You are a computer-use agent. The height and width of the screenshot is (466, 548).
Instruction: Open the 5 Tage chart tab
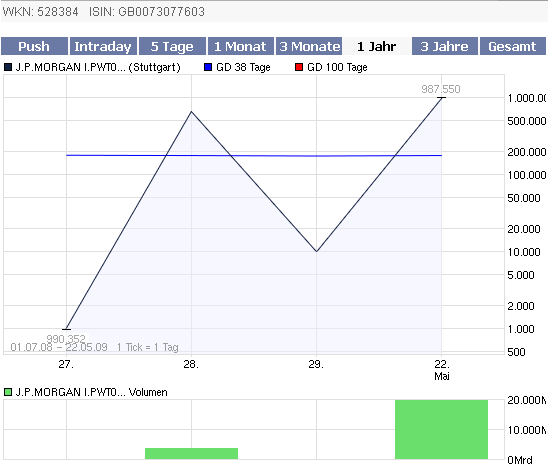pos(172,46)
